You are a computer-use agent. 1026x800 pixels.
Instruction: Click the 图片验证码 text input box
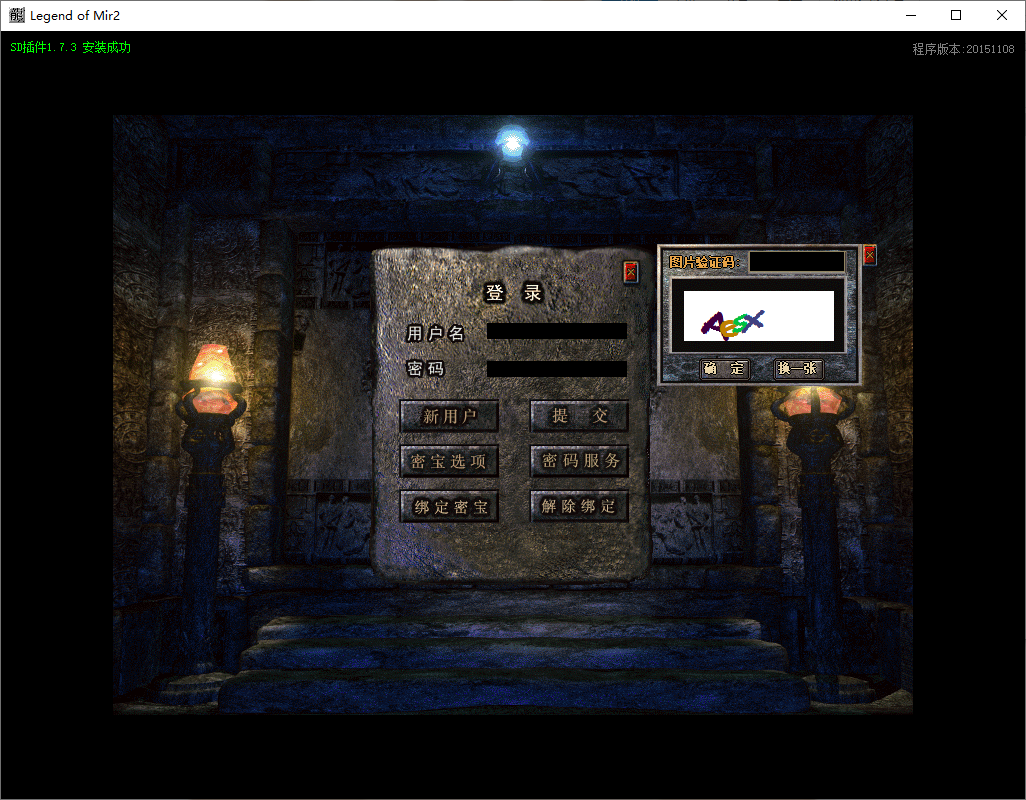[x=796, y=262]
